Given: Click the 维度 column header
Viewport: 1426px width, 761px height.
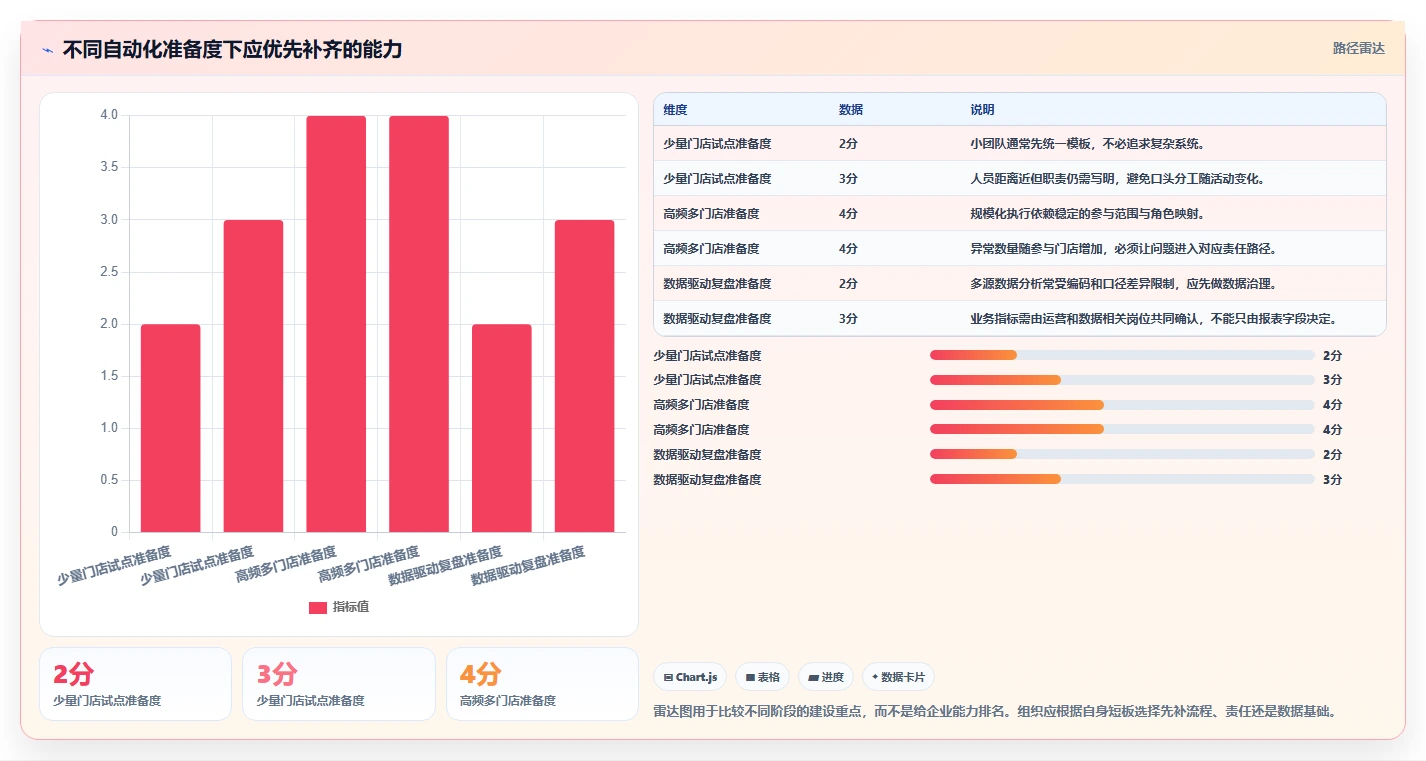Looking at the screenshot, I should click(675, 110).
